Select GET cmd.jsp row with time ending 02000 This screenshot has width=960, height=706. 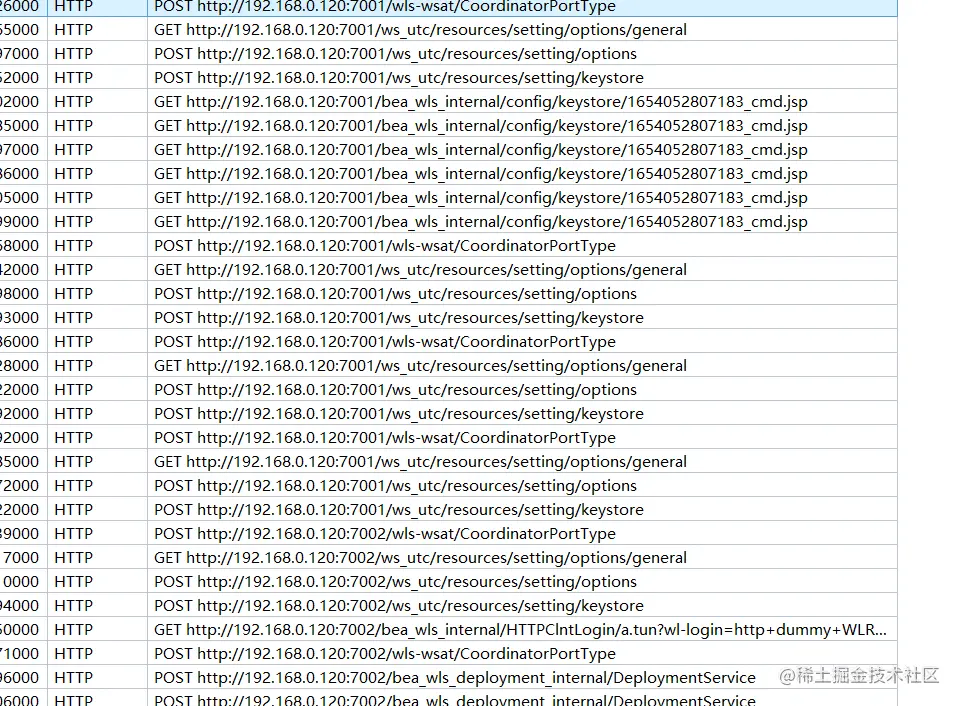pos(448,102)
